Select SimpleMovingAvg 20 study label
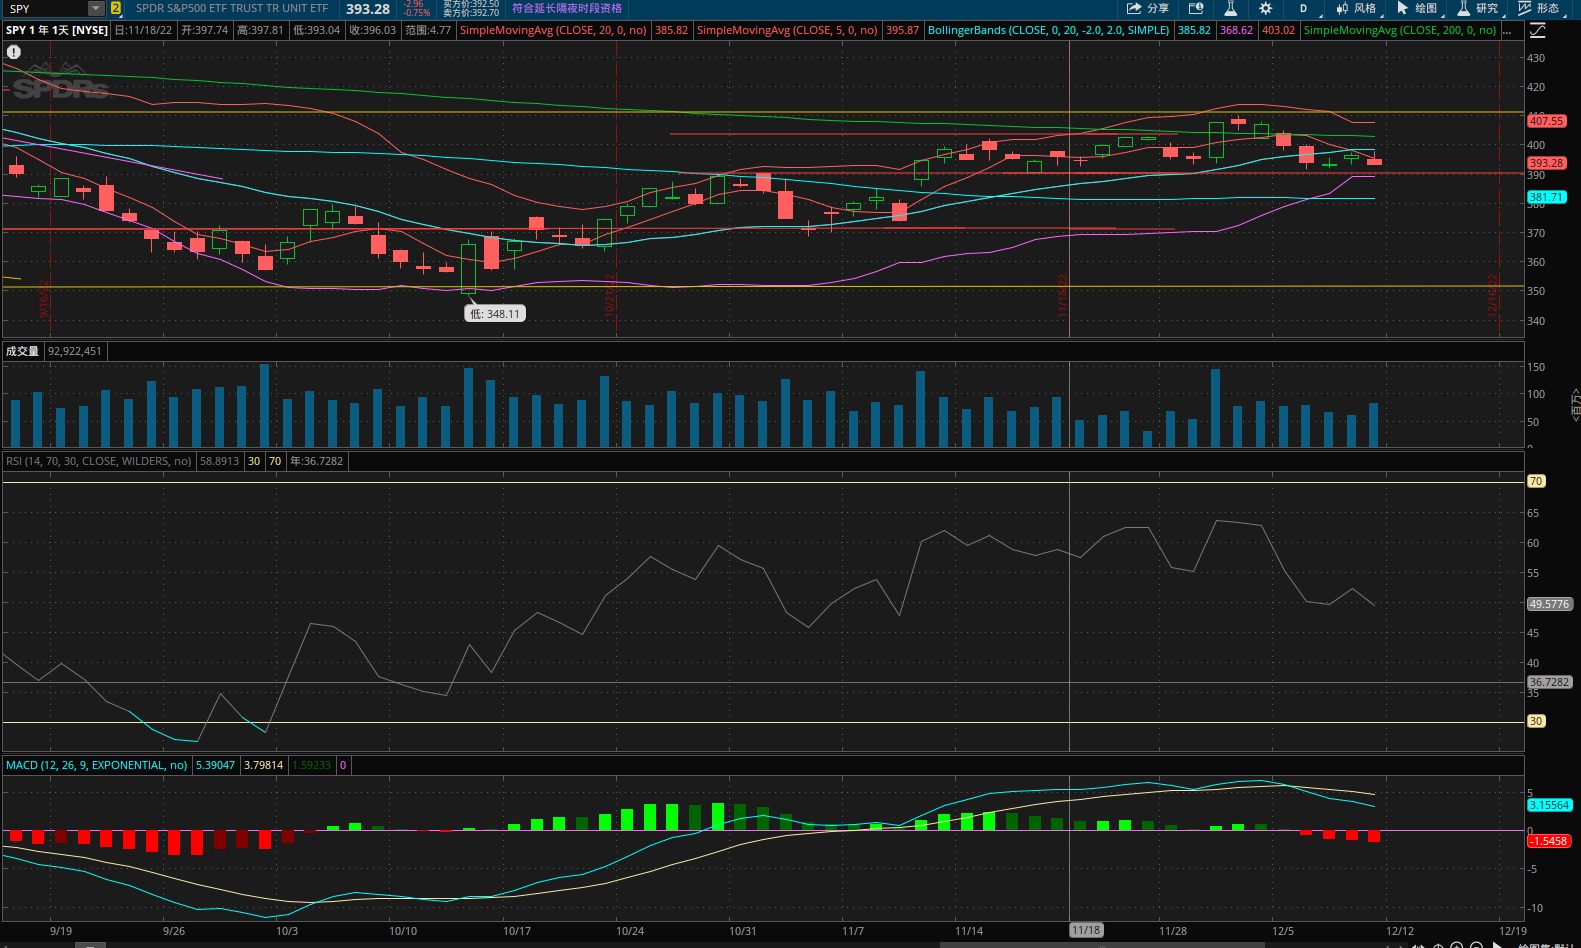This screenshot has width=1581, height=948. point(553,30)
